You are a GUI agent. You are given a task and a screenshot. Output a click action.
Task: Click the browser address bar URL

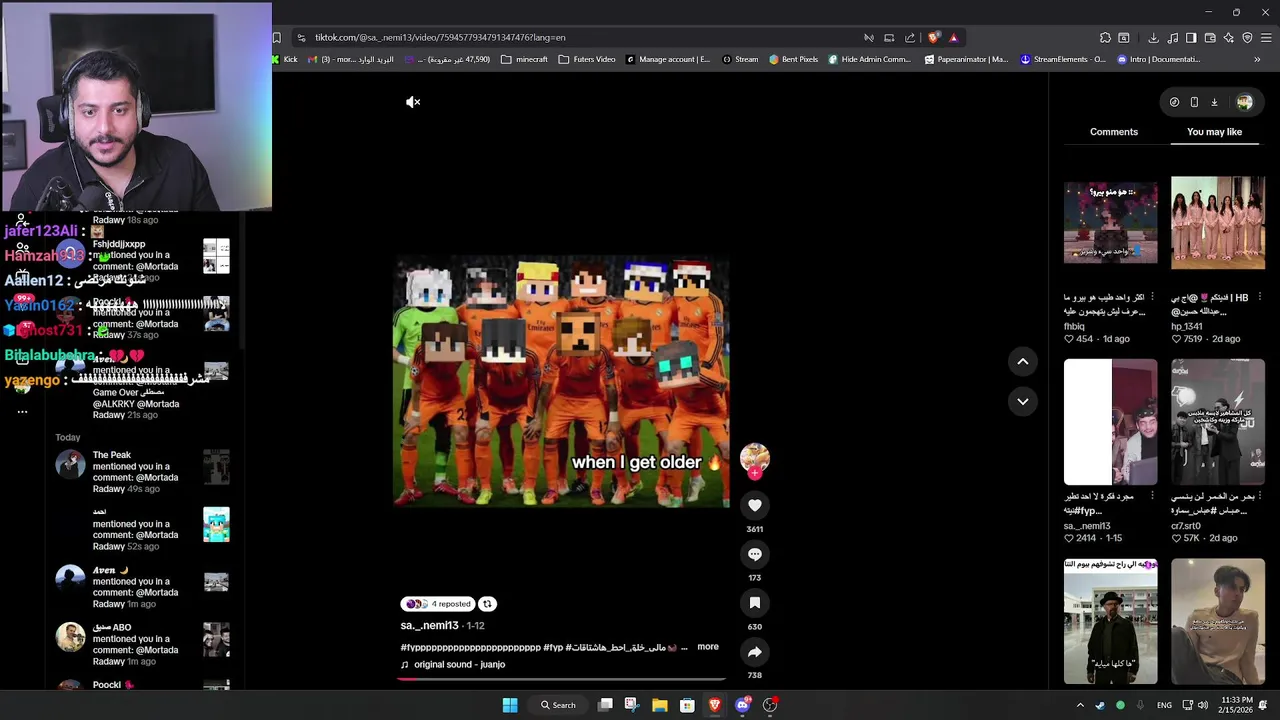tap(440, 37)
